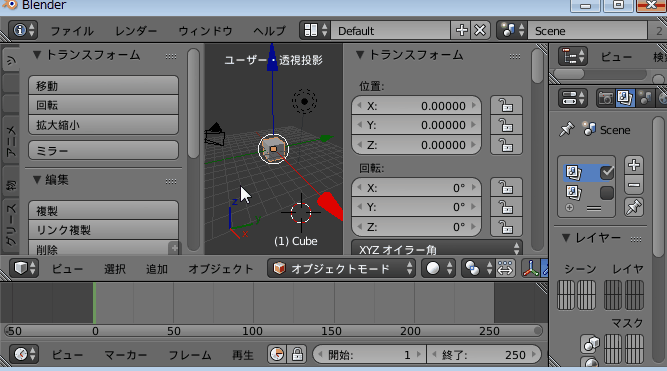667x371 pixels.
Task: Collapse the properties トランスフォーム panel
Action: coord(360,55)
